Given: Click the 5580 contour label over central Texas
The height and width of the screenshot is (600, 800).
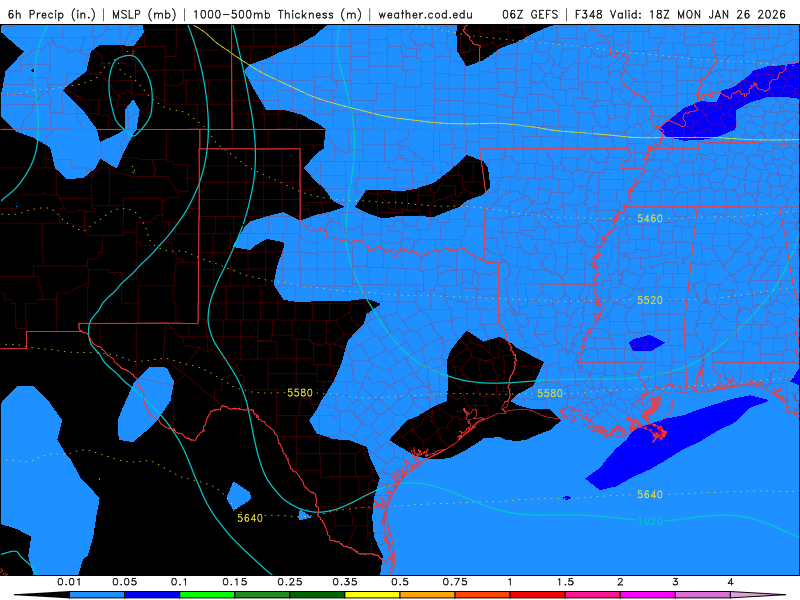Looking at the screenshot, I should pos(299,392).
